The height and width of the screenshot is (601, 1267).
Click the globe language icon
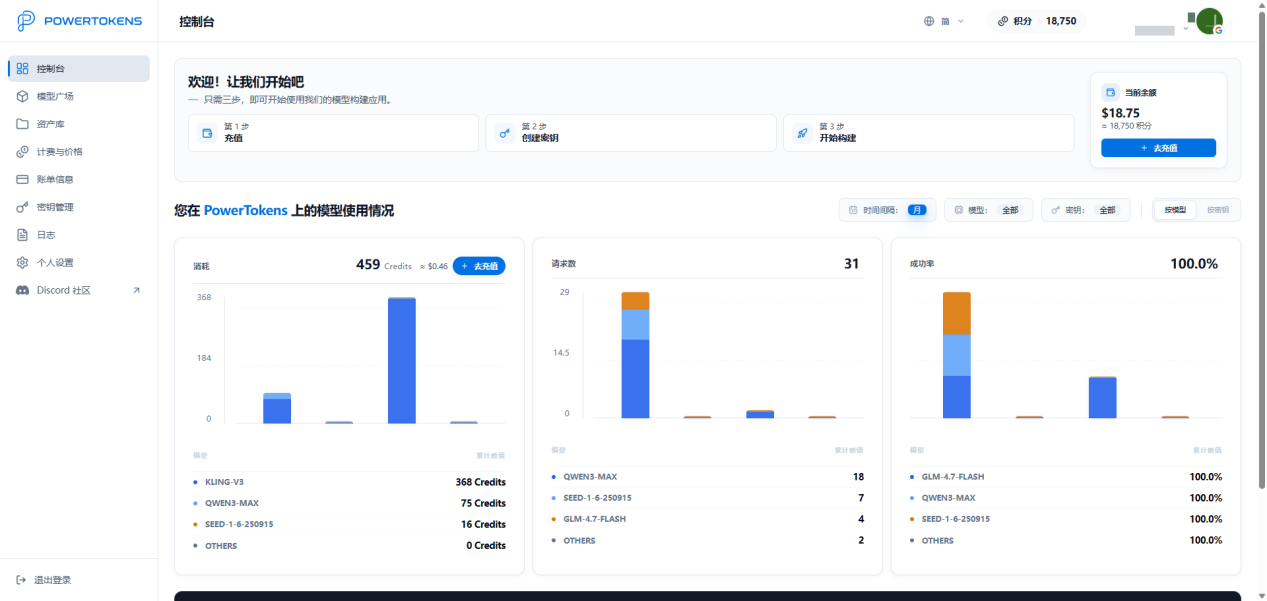[x=929, y=21]
